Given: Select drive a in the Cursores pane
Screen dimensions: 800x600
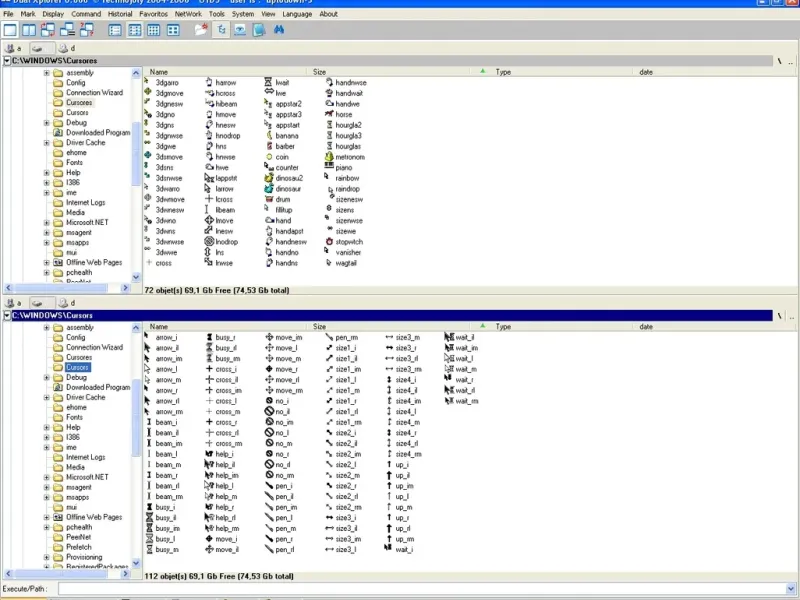Looking at the screenshot, I should coord(13,48).
